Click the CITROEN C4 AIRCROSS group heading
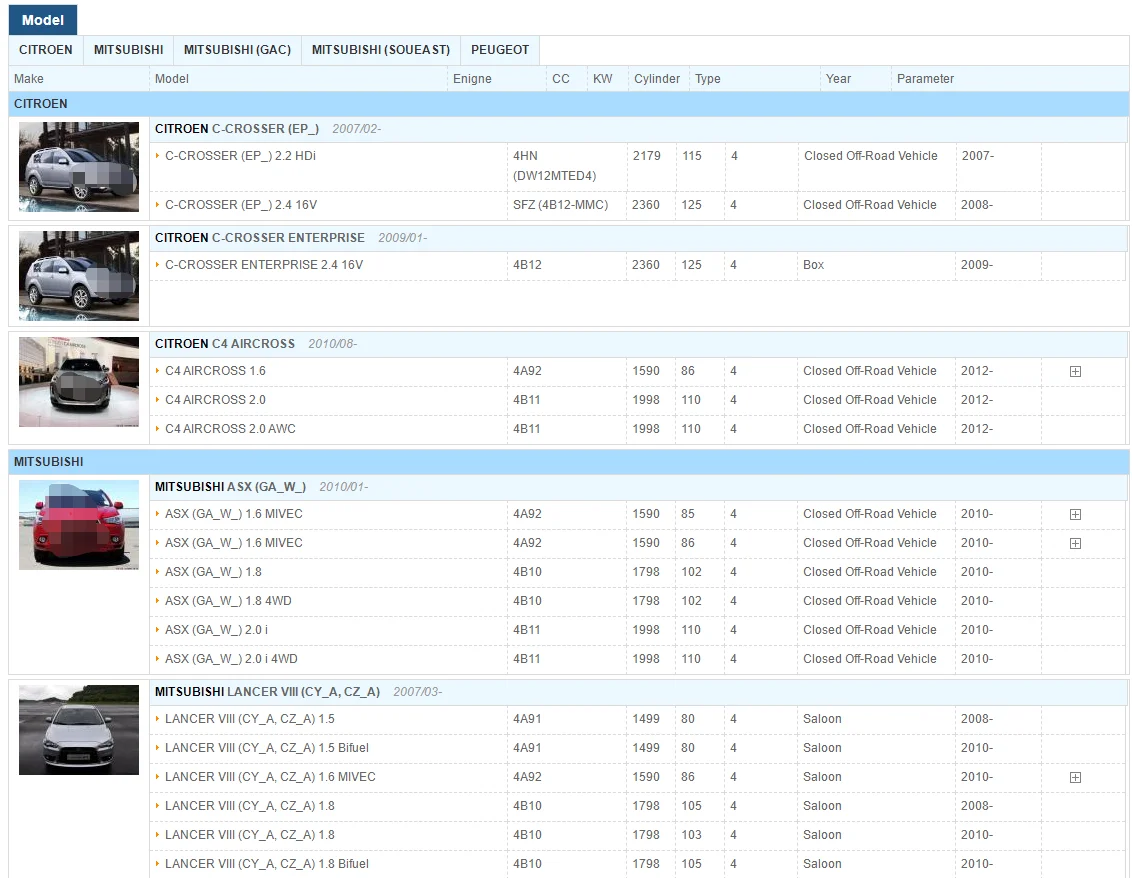The width and height of the screenshot is (1132, 878). (225, 344)
